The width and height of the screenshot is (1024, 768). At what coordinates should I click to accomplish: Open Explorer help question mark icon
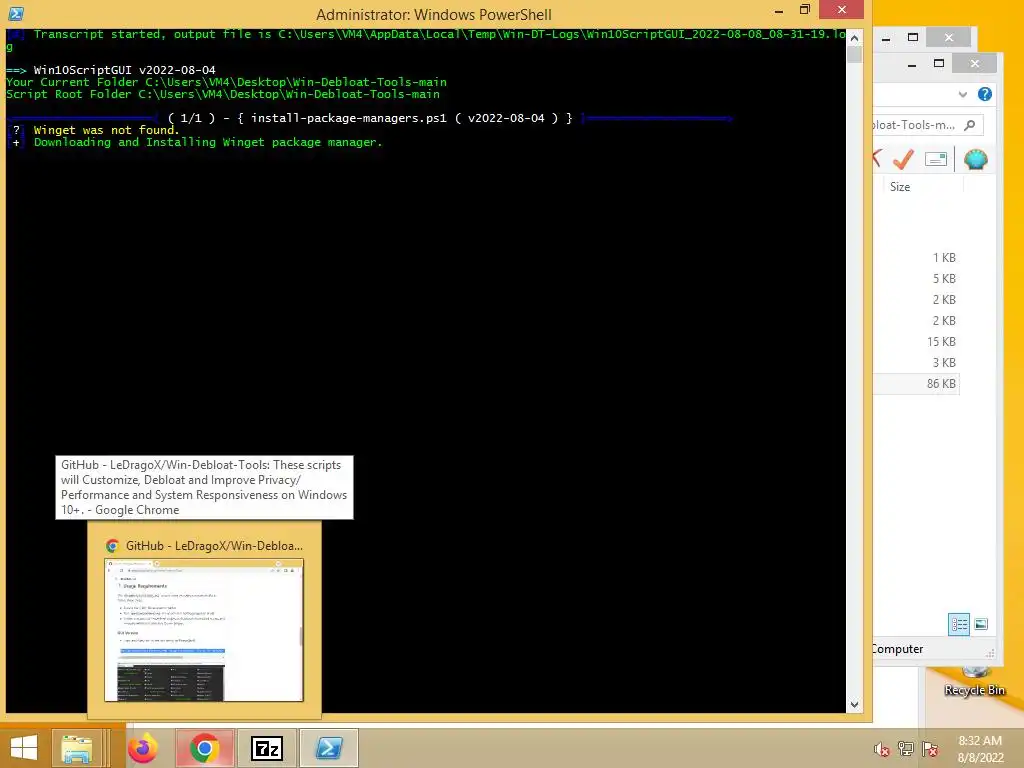985,94
